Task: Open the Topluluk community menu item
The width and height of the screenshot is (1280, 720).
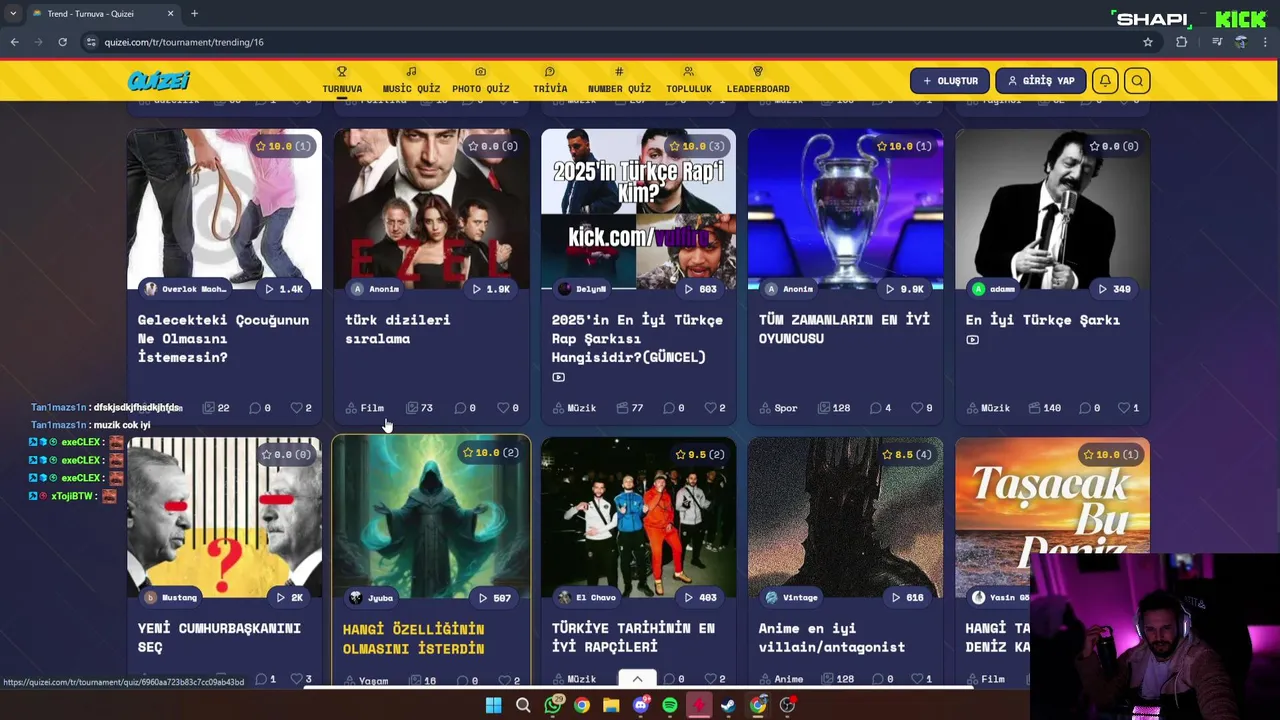Action: (x=689, y=81)
